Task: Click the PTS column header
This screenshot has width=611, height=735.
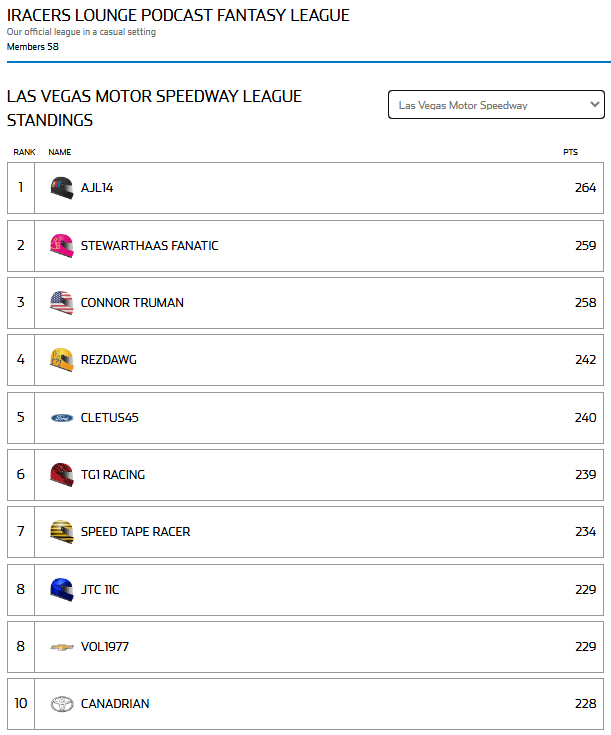Action: tap(570, 153)
